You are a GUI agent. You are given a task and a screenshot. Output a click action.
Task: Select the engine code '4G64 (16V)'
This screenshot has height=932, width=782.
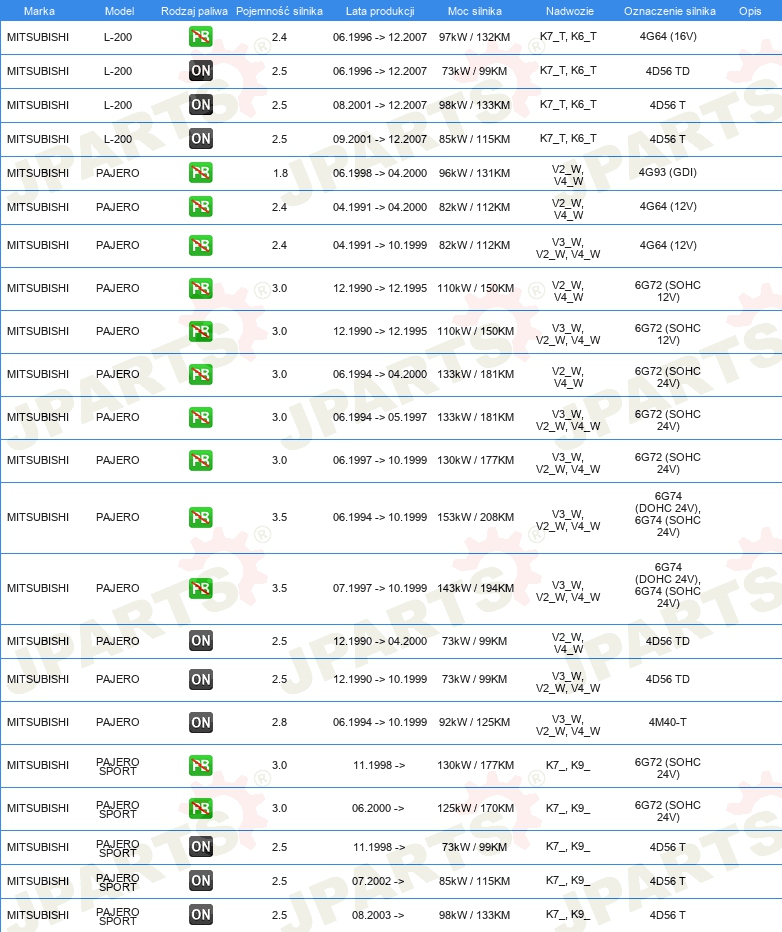tap(668, 36)
